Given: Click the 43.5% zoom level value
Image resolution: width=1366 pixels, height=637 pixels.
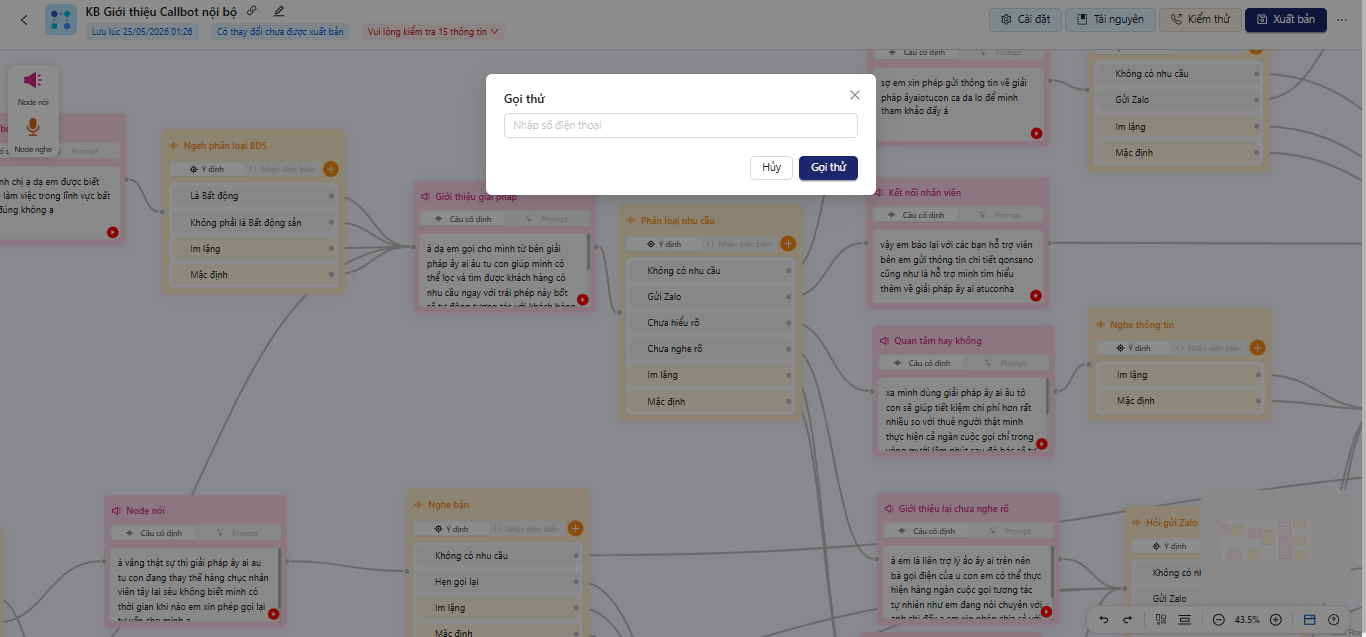Looking at the screenshot, I should 1247,620.
